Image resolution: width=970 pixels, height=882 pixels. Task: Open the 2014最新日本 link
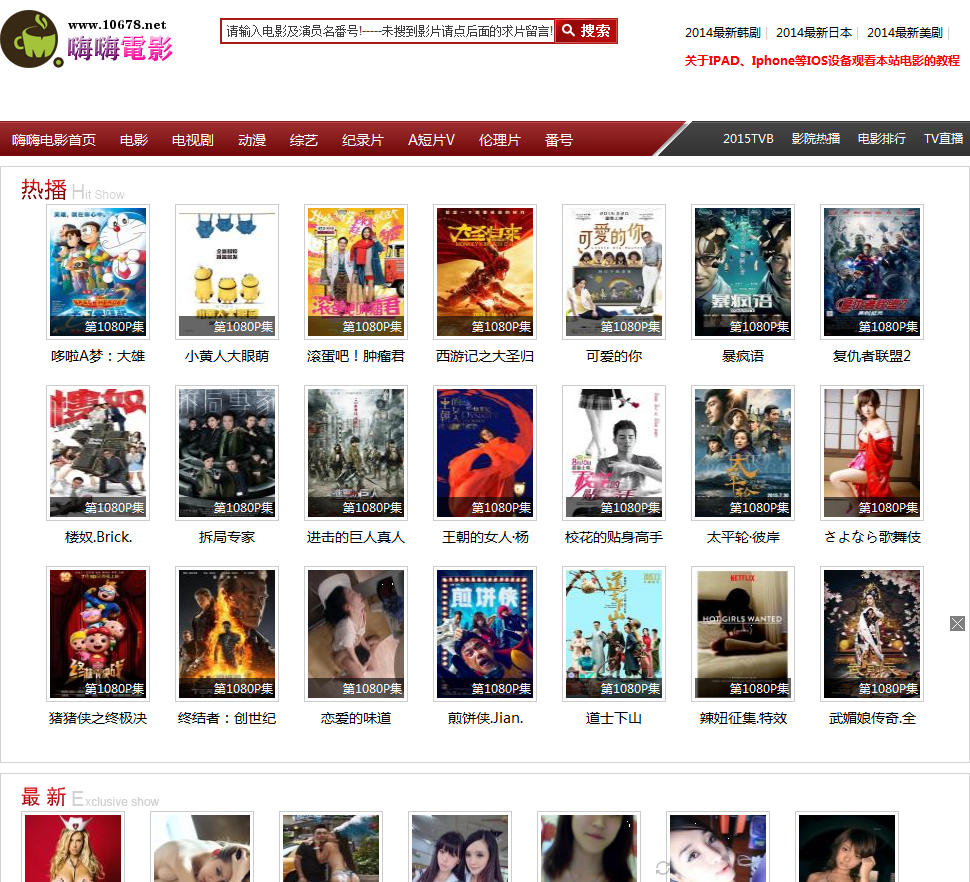pos(813,33)
